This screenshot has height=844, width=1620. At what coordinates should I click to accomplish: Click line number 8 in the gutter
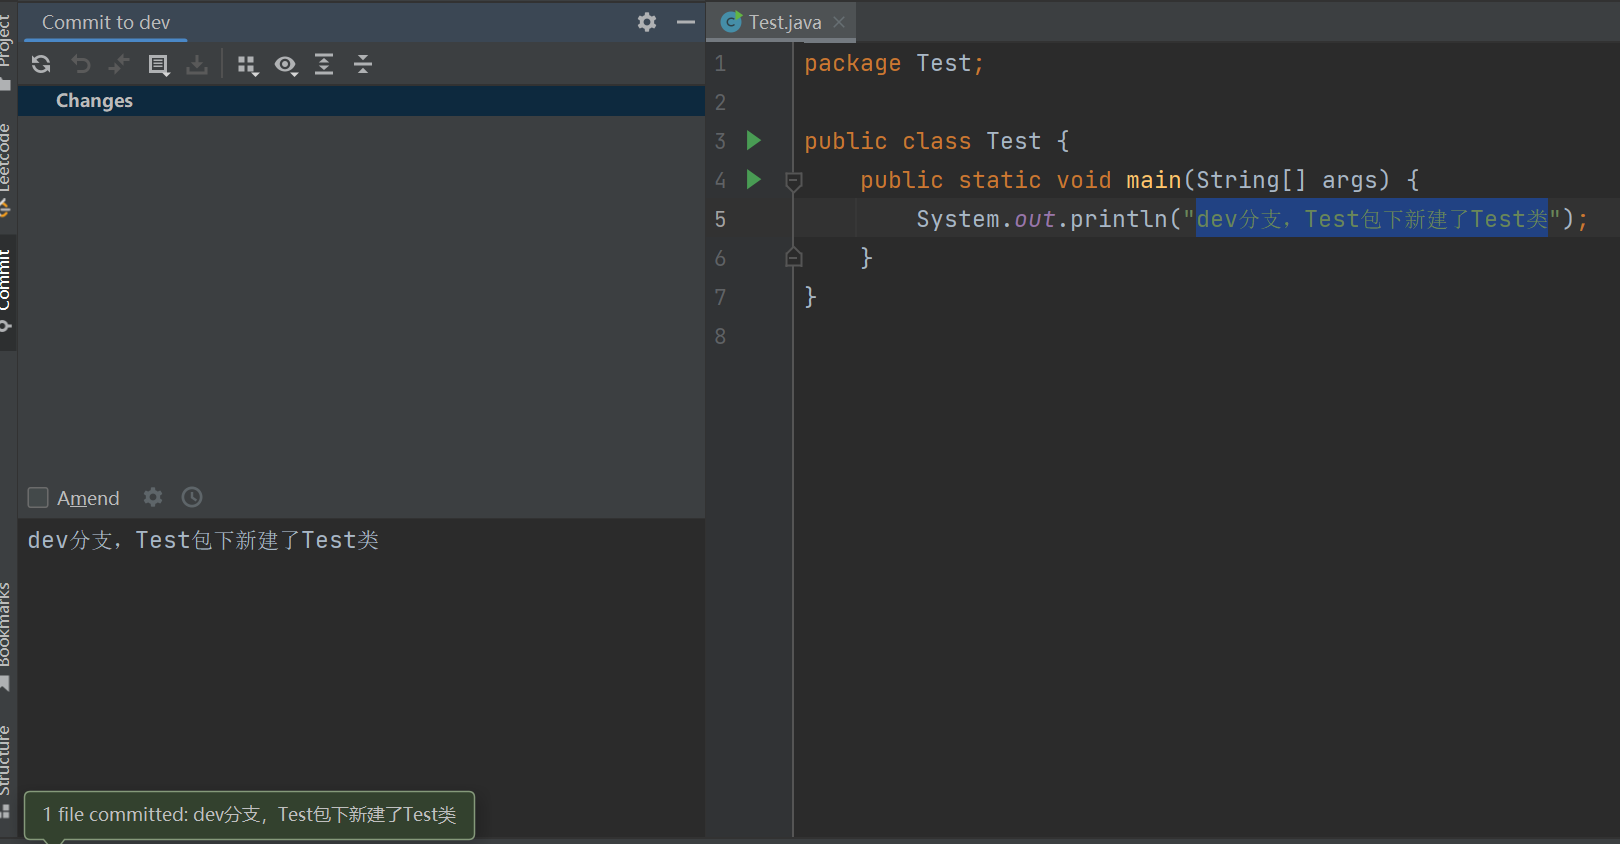(720, 336)
